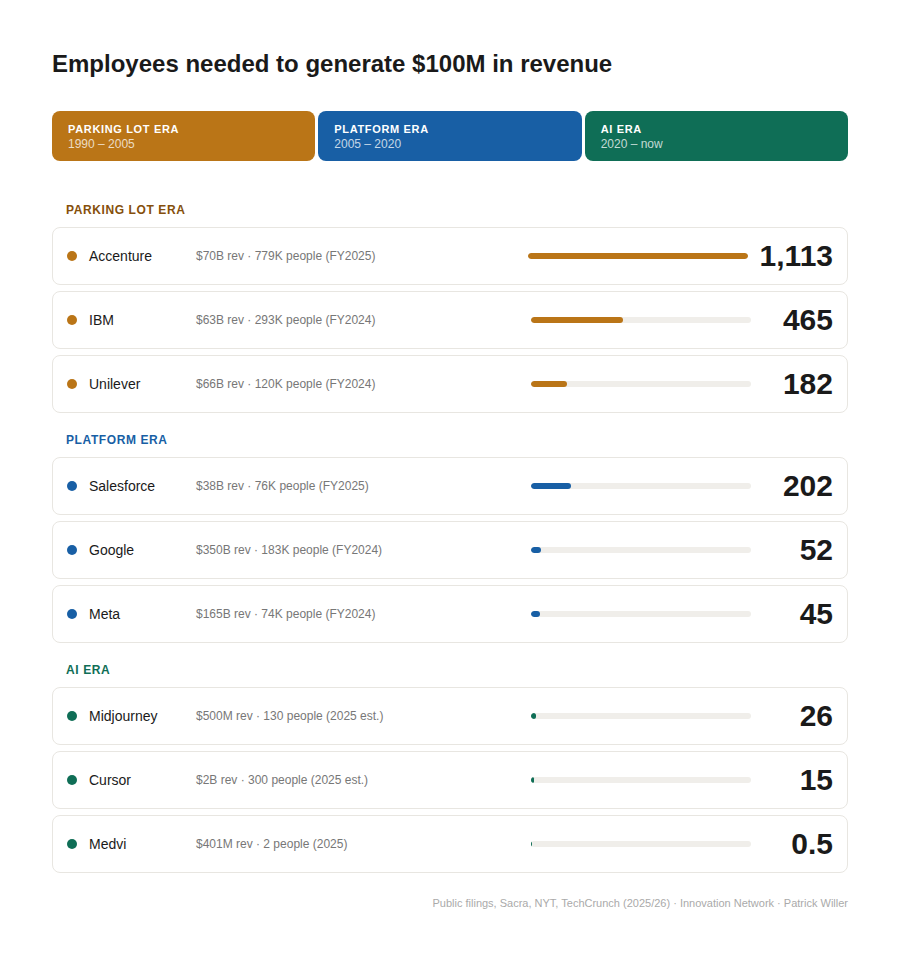Viewport: 900px width, 957px height.
Task: Click the value 465 for IBM
Action: [808, 320]
